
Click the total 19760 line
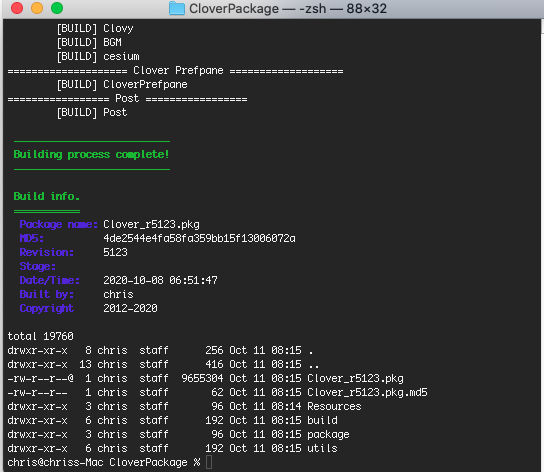pos(41,336)
